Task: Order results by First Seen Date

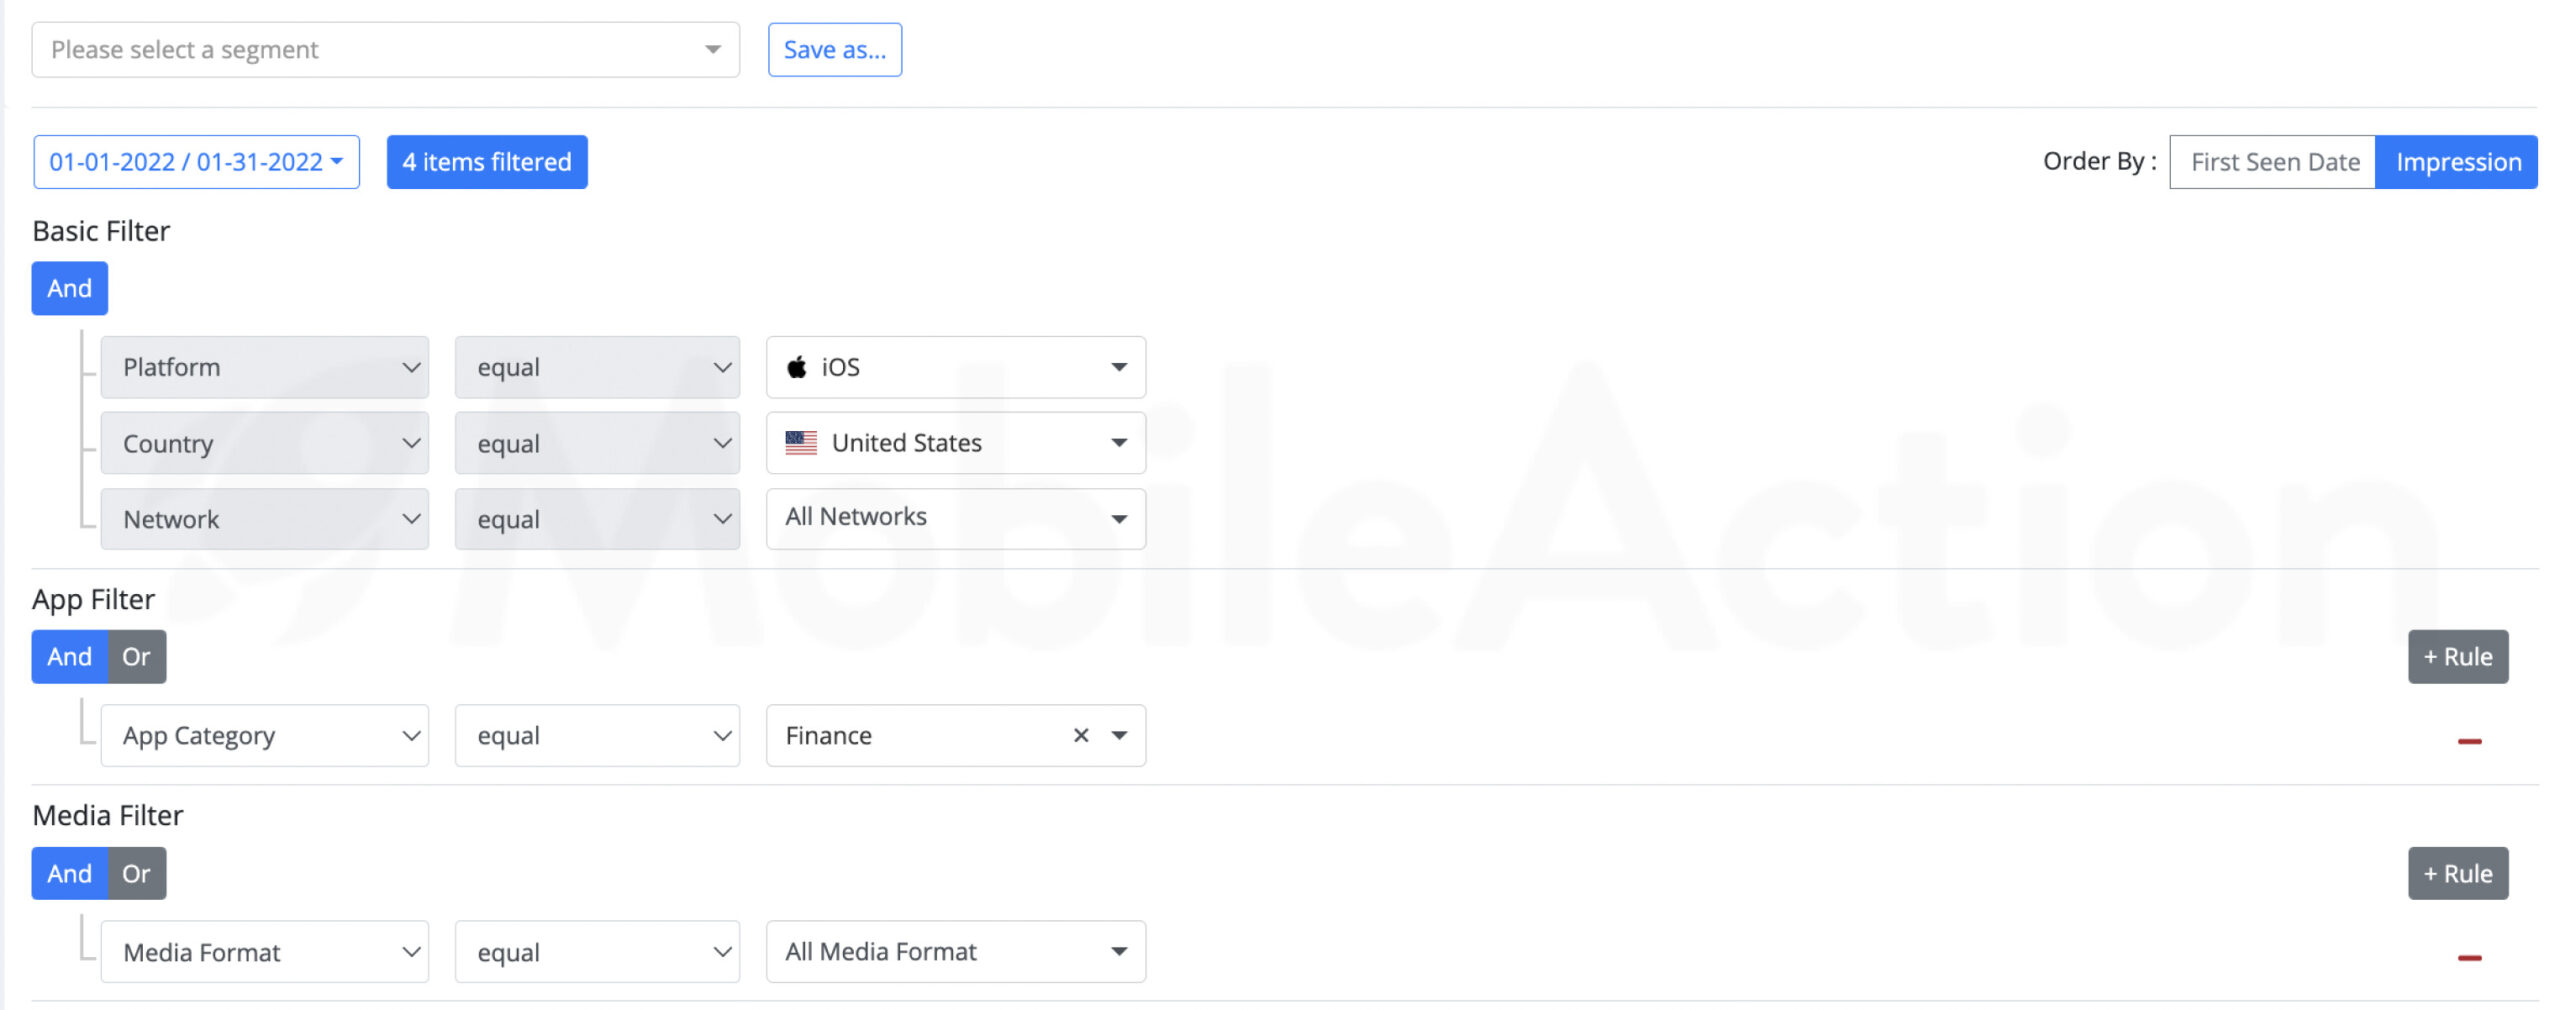Action: coord(2273,162)
